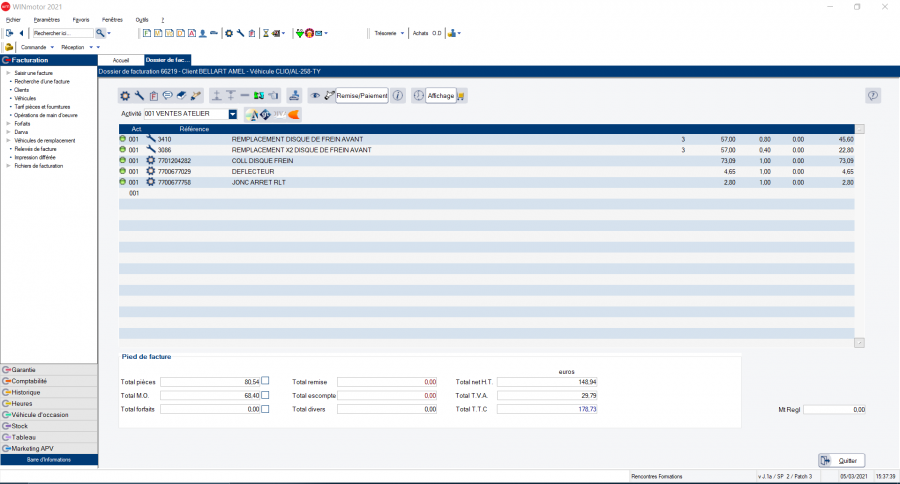Viewport: 900px width, 484px height.
Task: Click the minus delete line icon
Action: pyautogui.click(x=245, y=96)
